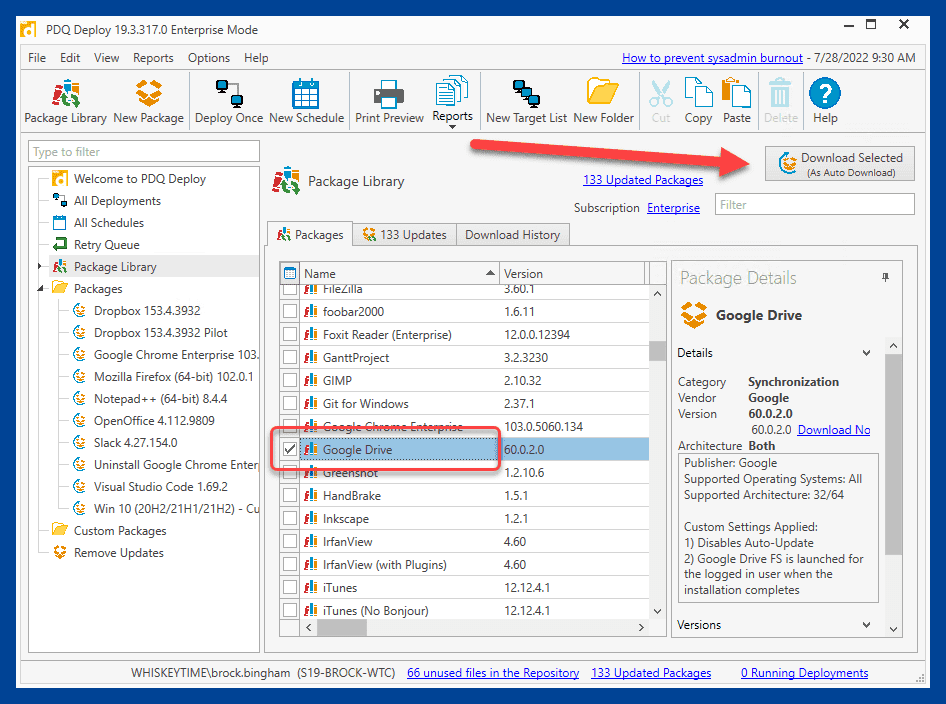Image resolution: width=946 pixels, height=704 pixels.
Task: Click the Enterprise subscription link
Action: click(673, 208)
